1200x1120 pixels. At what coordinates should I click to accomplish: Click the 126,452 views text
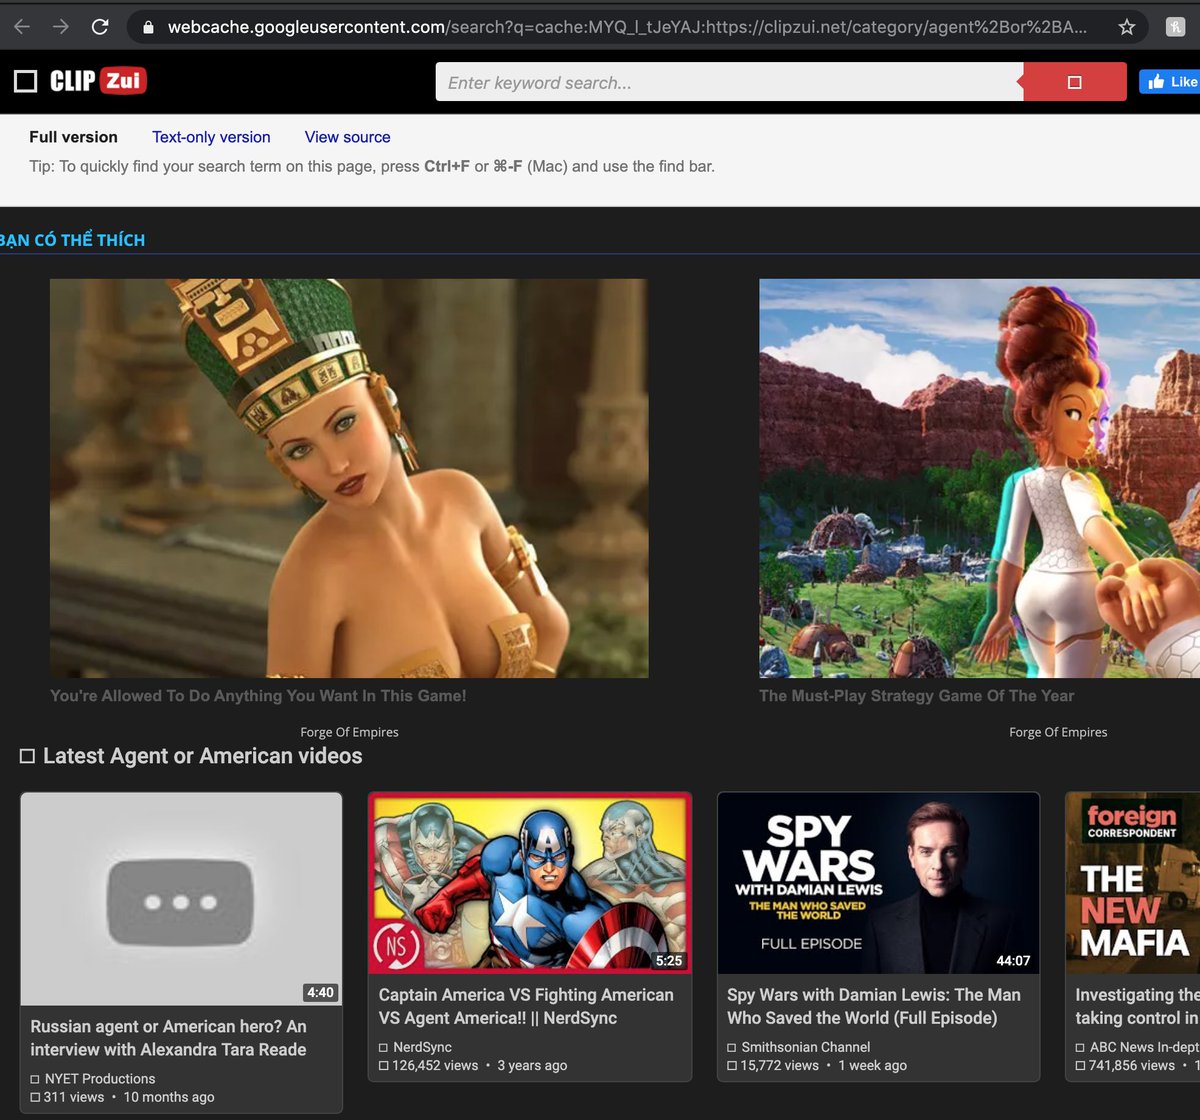tap(435, 1065)
